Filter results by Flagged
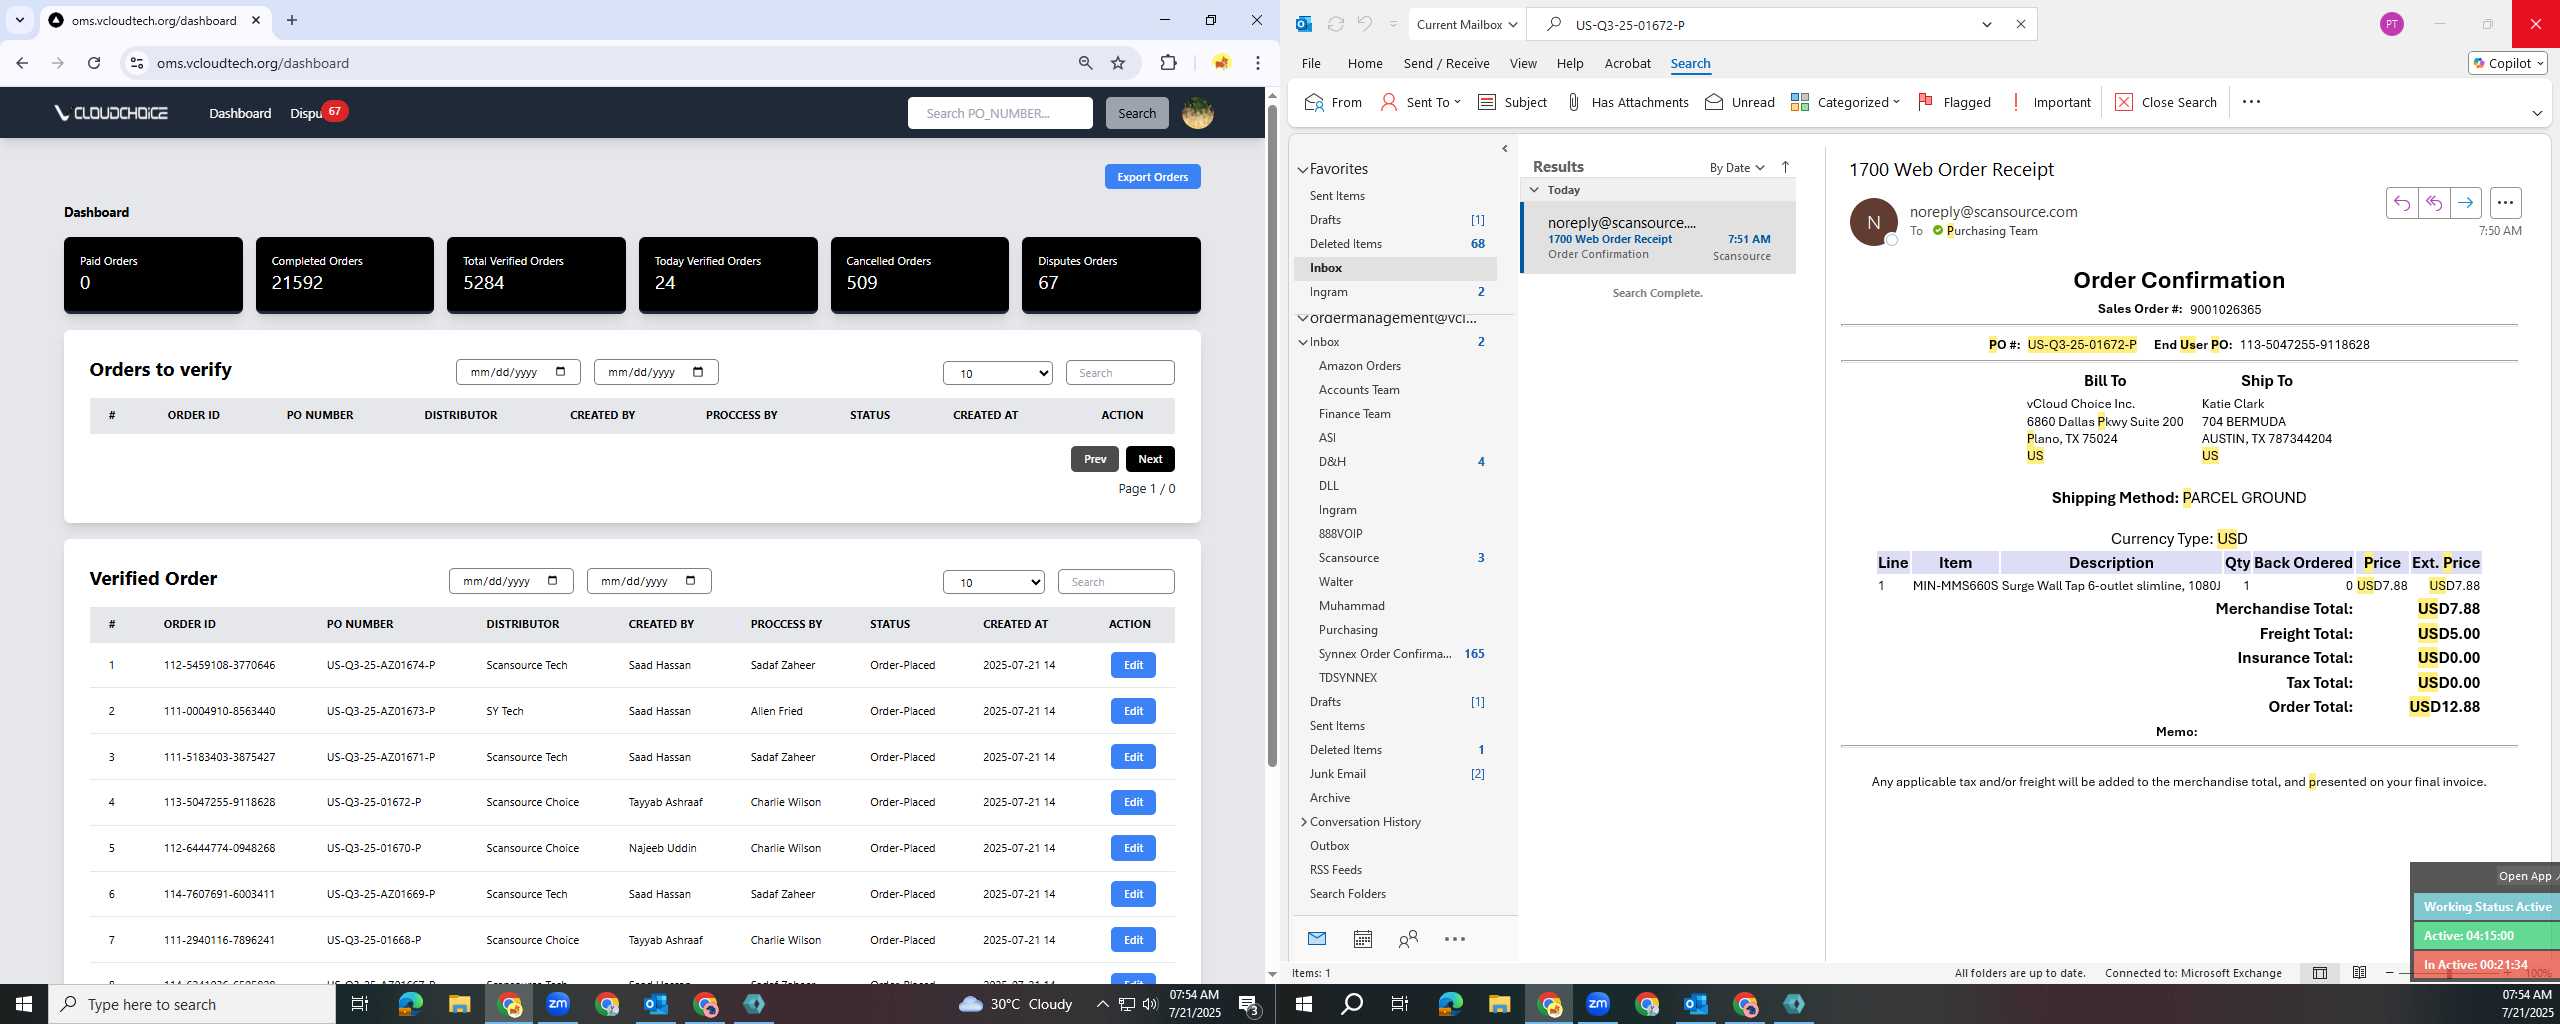The width and height of the screenshot is (2560, 1024). point(1954,102)
